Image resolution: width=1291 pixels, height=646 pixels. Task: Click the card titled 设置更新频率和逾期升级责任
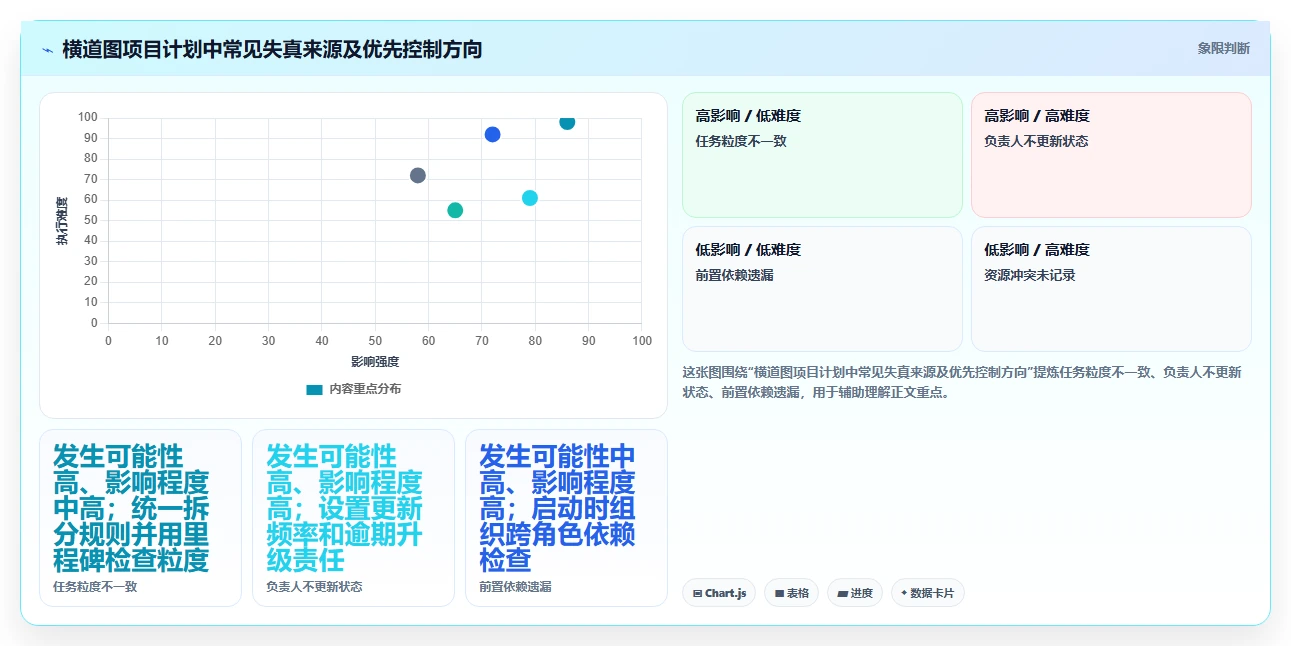tap(353, 518)
